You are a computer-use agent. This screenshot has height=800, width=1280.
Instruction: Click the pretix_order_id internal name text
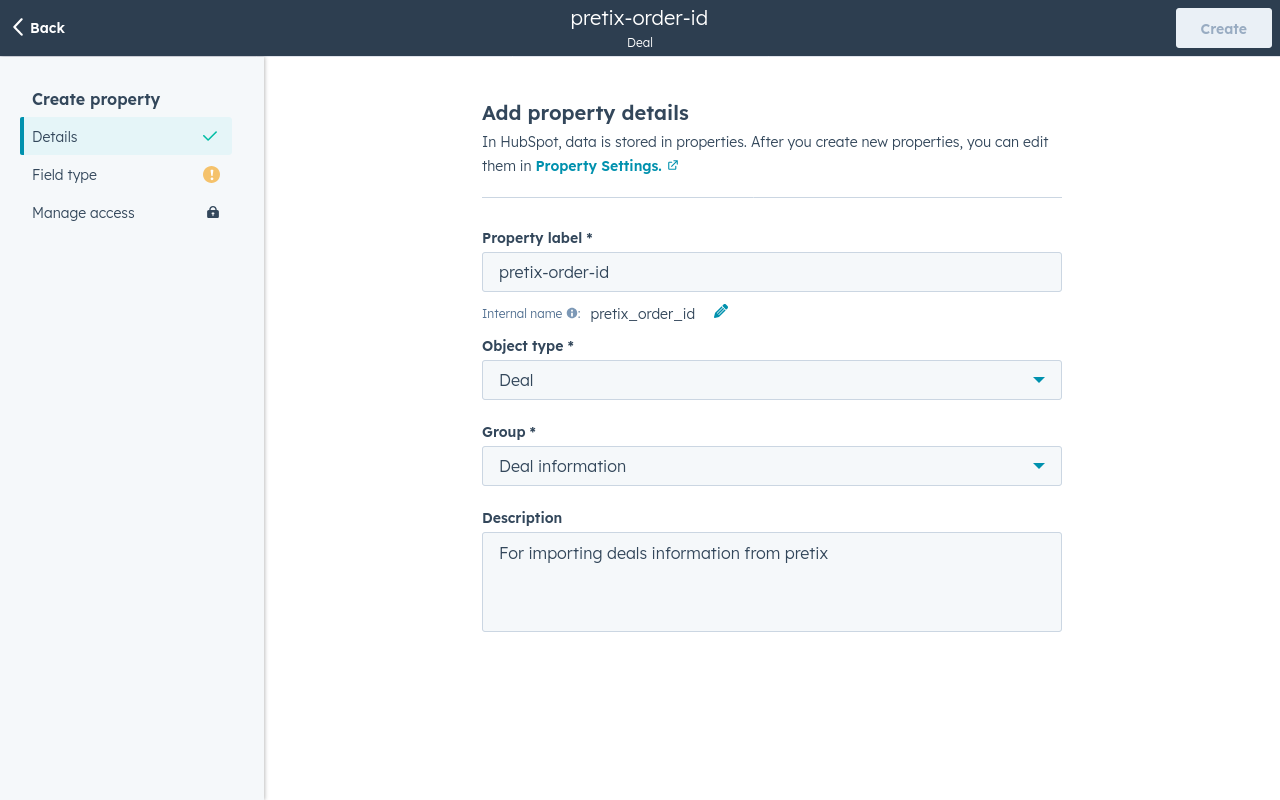(642, 314)
